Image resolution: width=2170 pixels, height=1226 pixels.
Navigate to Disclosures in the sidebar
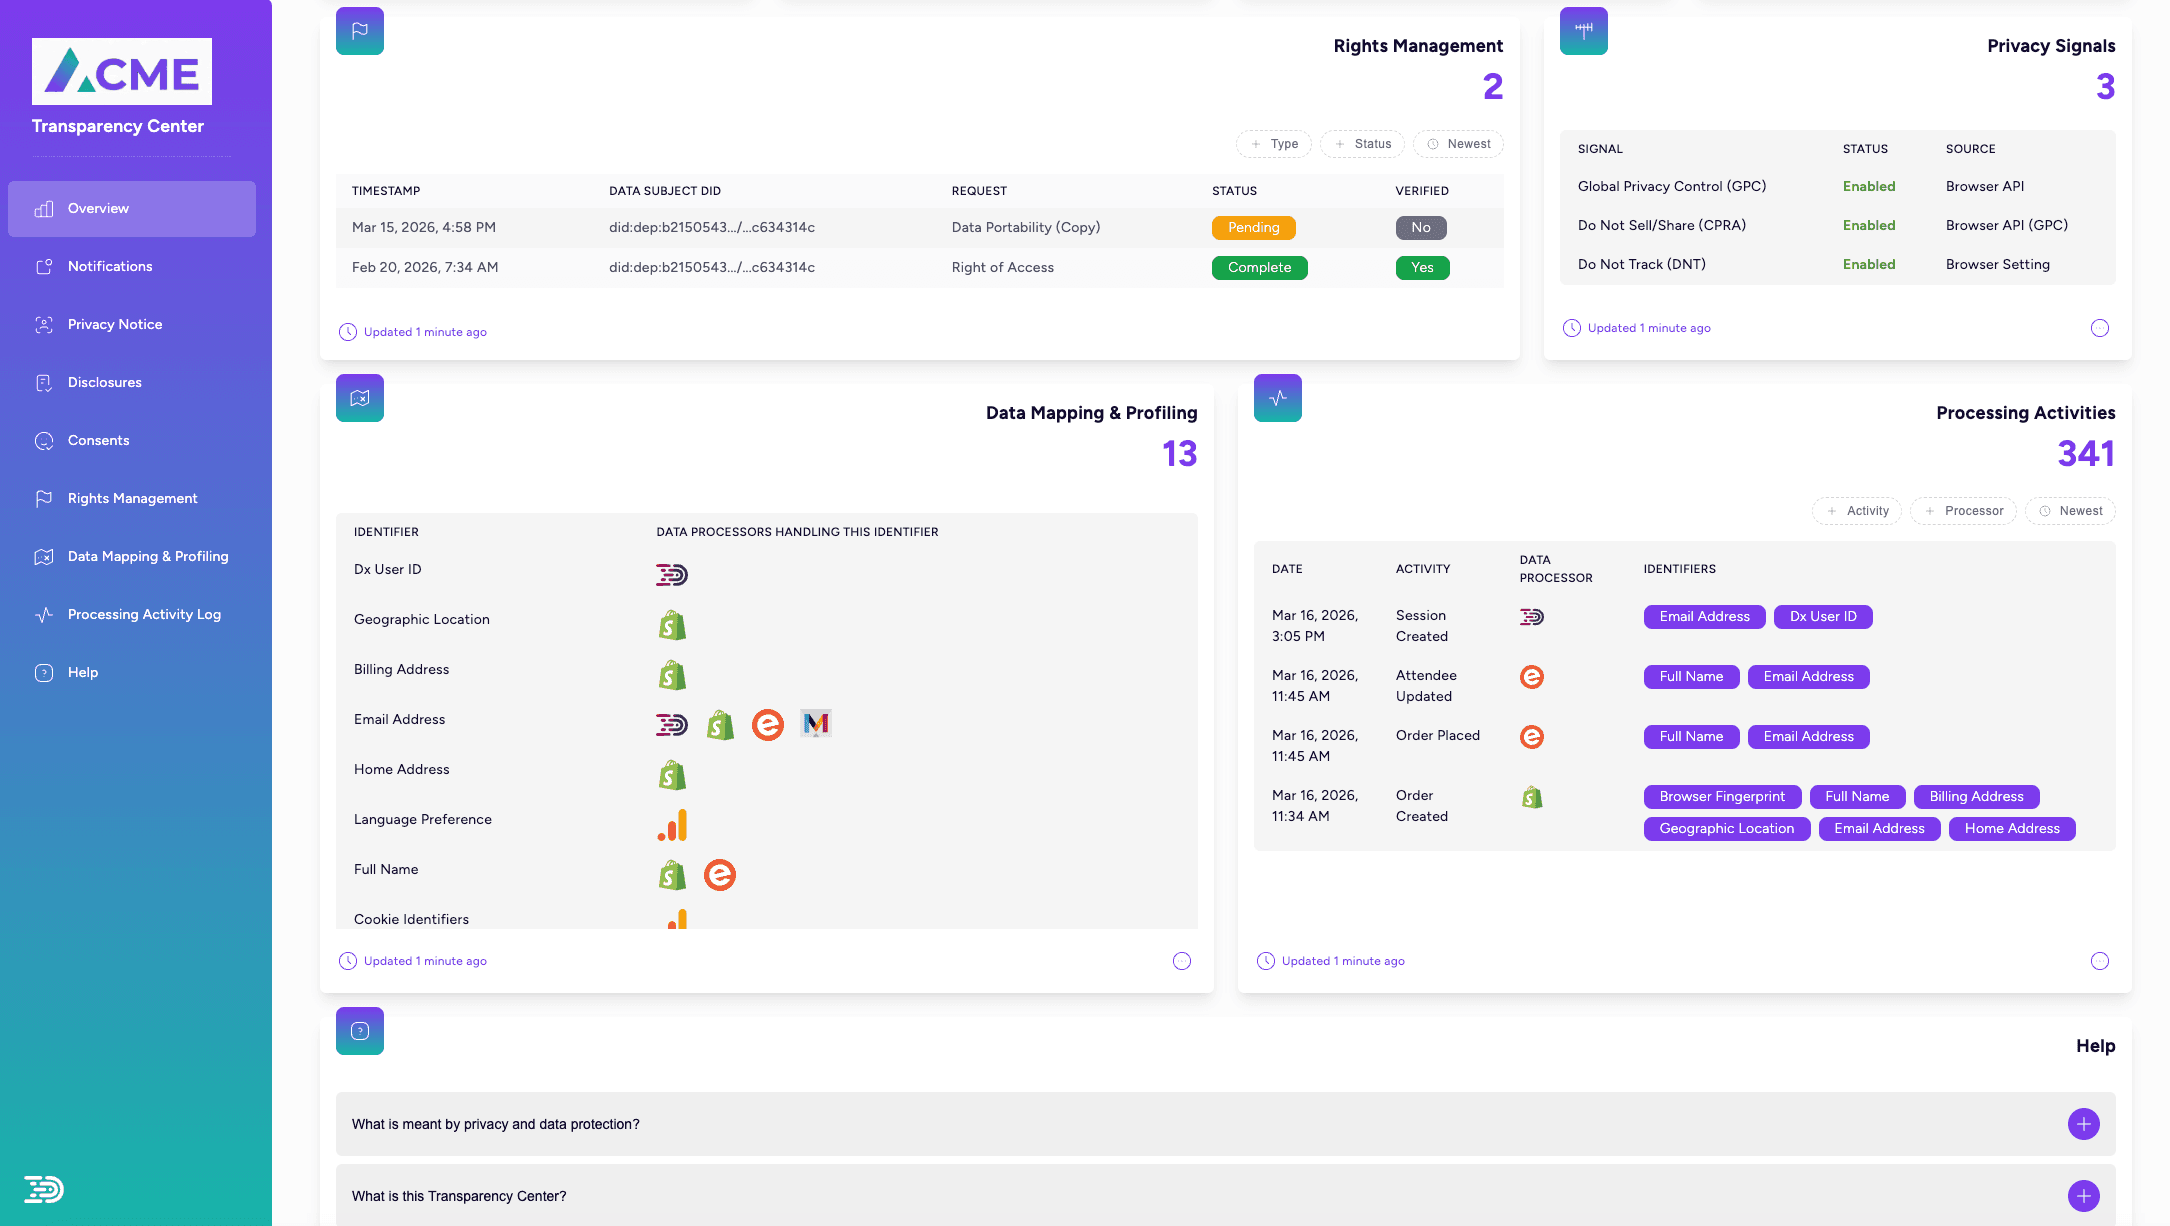(104, 382)
